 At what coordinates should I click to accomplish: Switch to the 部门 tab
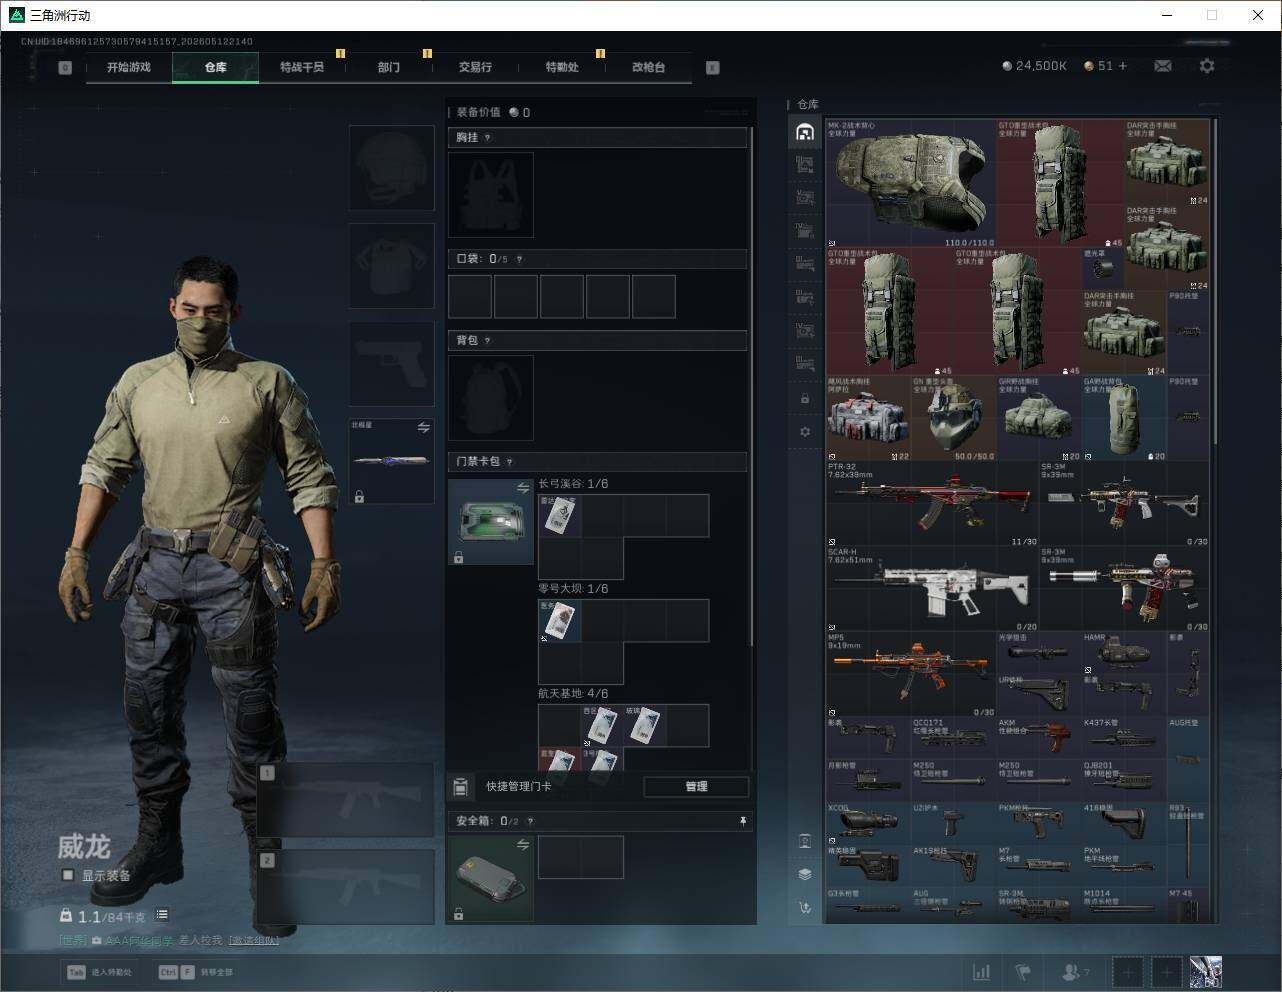point(389,67)
